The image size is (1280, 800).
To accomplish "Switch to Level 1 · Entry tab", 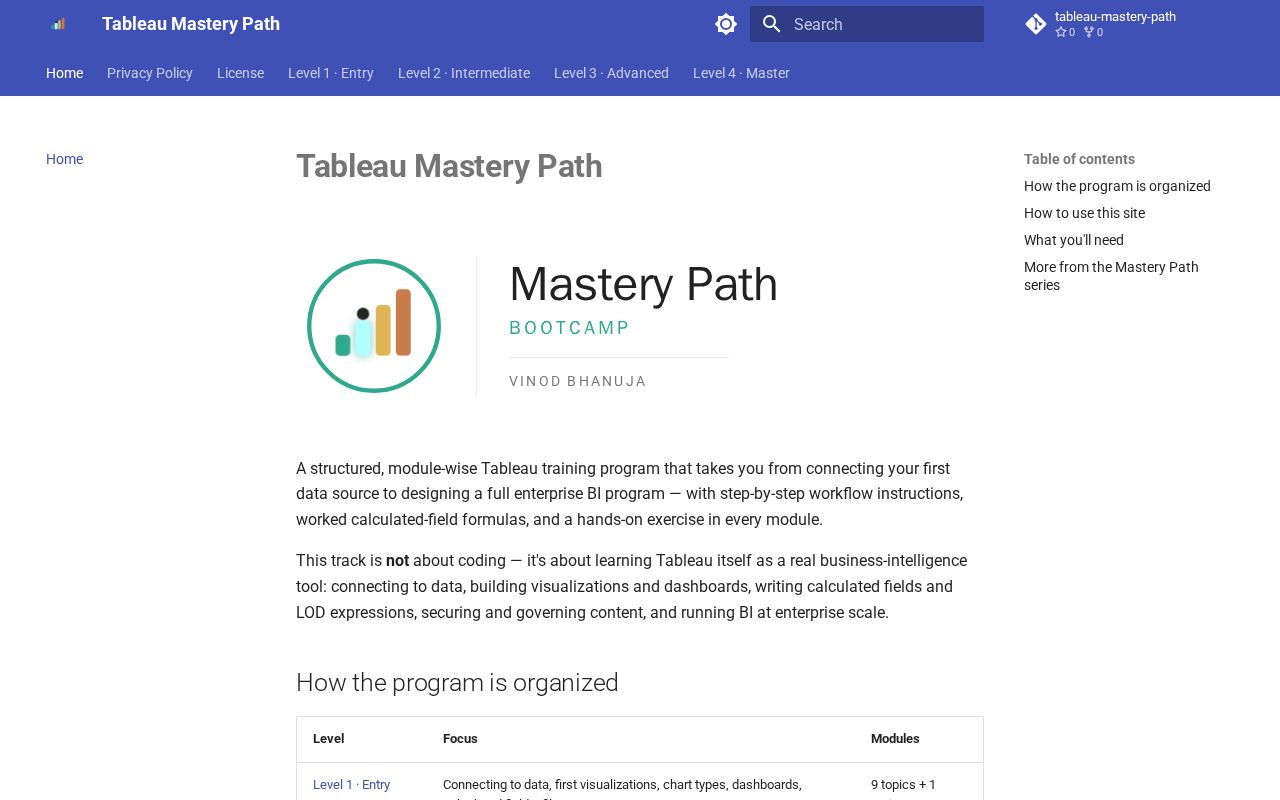I will [x=331, y=73].
